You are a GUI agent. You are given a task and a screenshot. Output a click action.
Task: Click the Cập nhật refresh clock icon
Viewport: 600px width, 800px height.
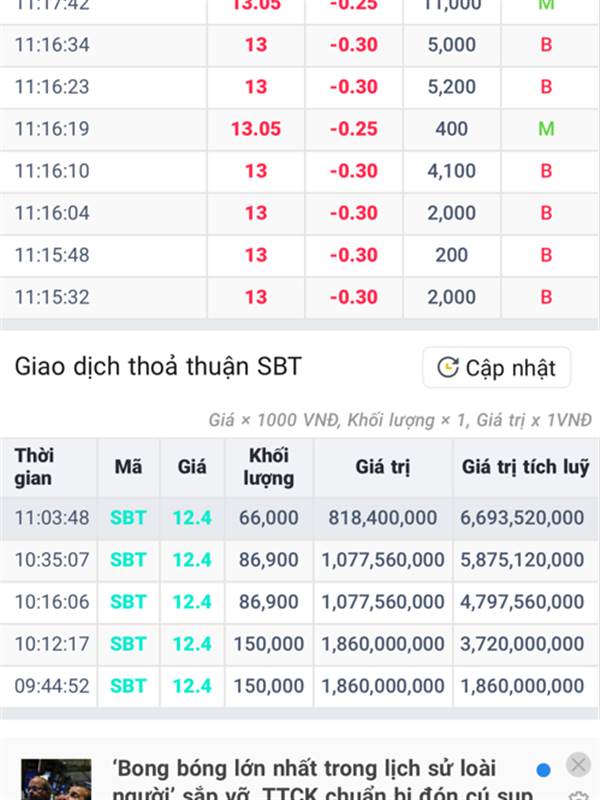[448, 367]
